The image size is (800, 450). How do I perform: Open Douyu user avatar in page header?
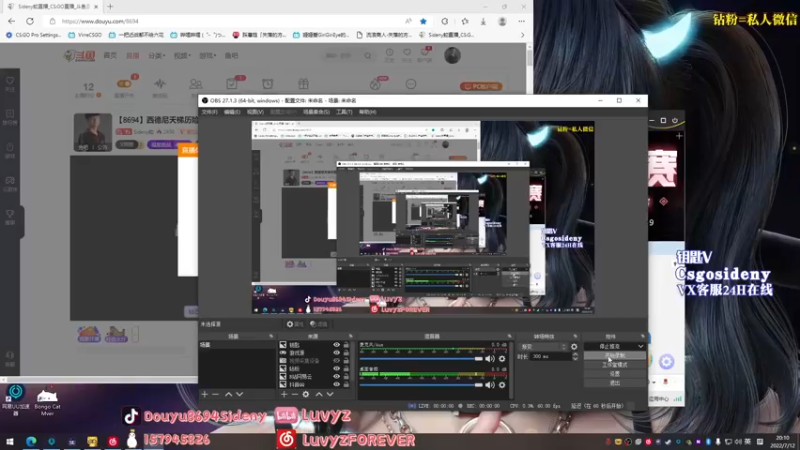(452, 55)
